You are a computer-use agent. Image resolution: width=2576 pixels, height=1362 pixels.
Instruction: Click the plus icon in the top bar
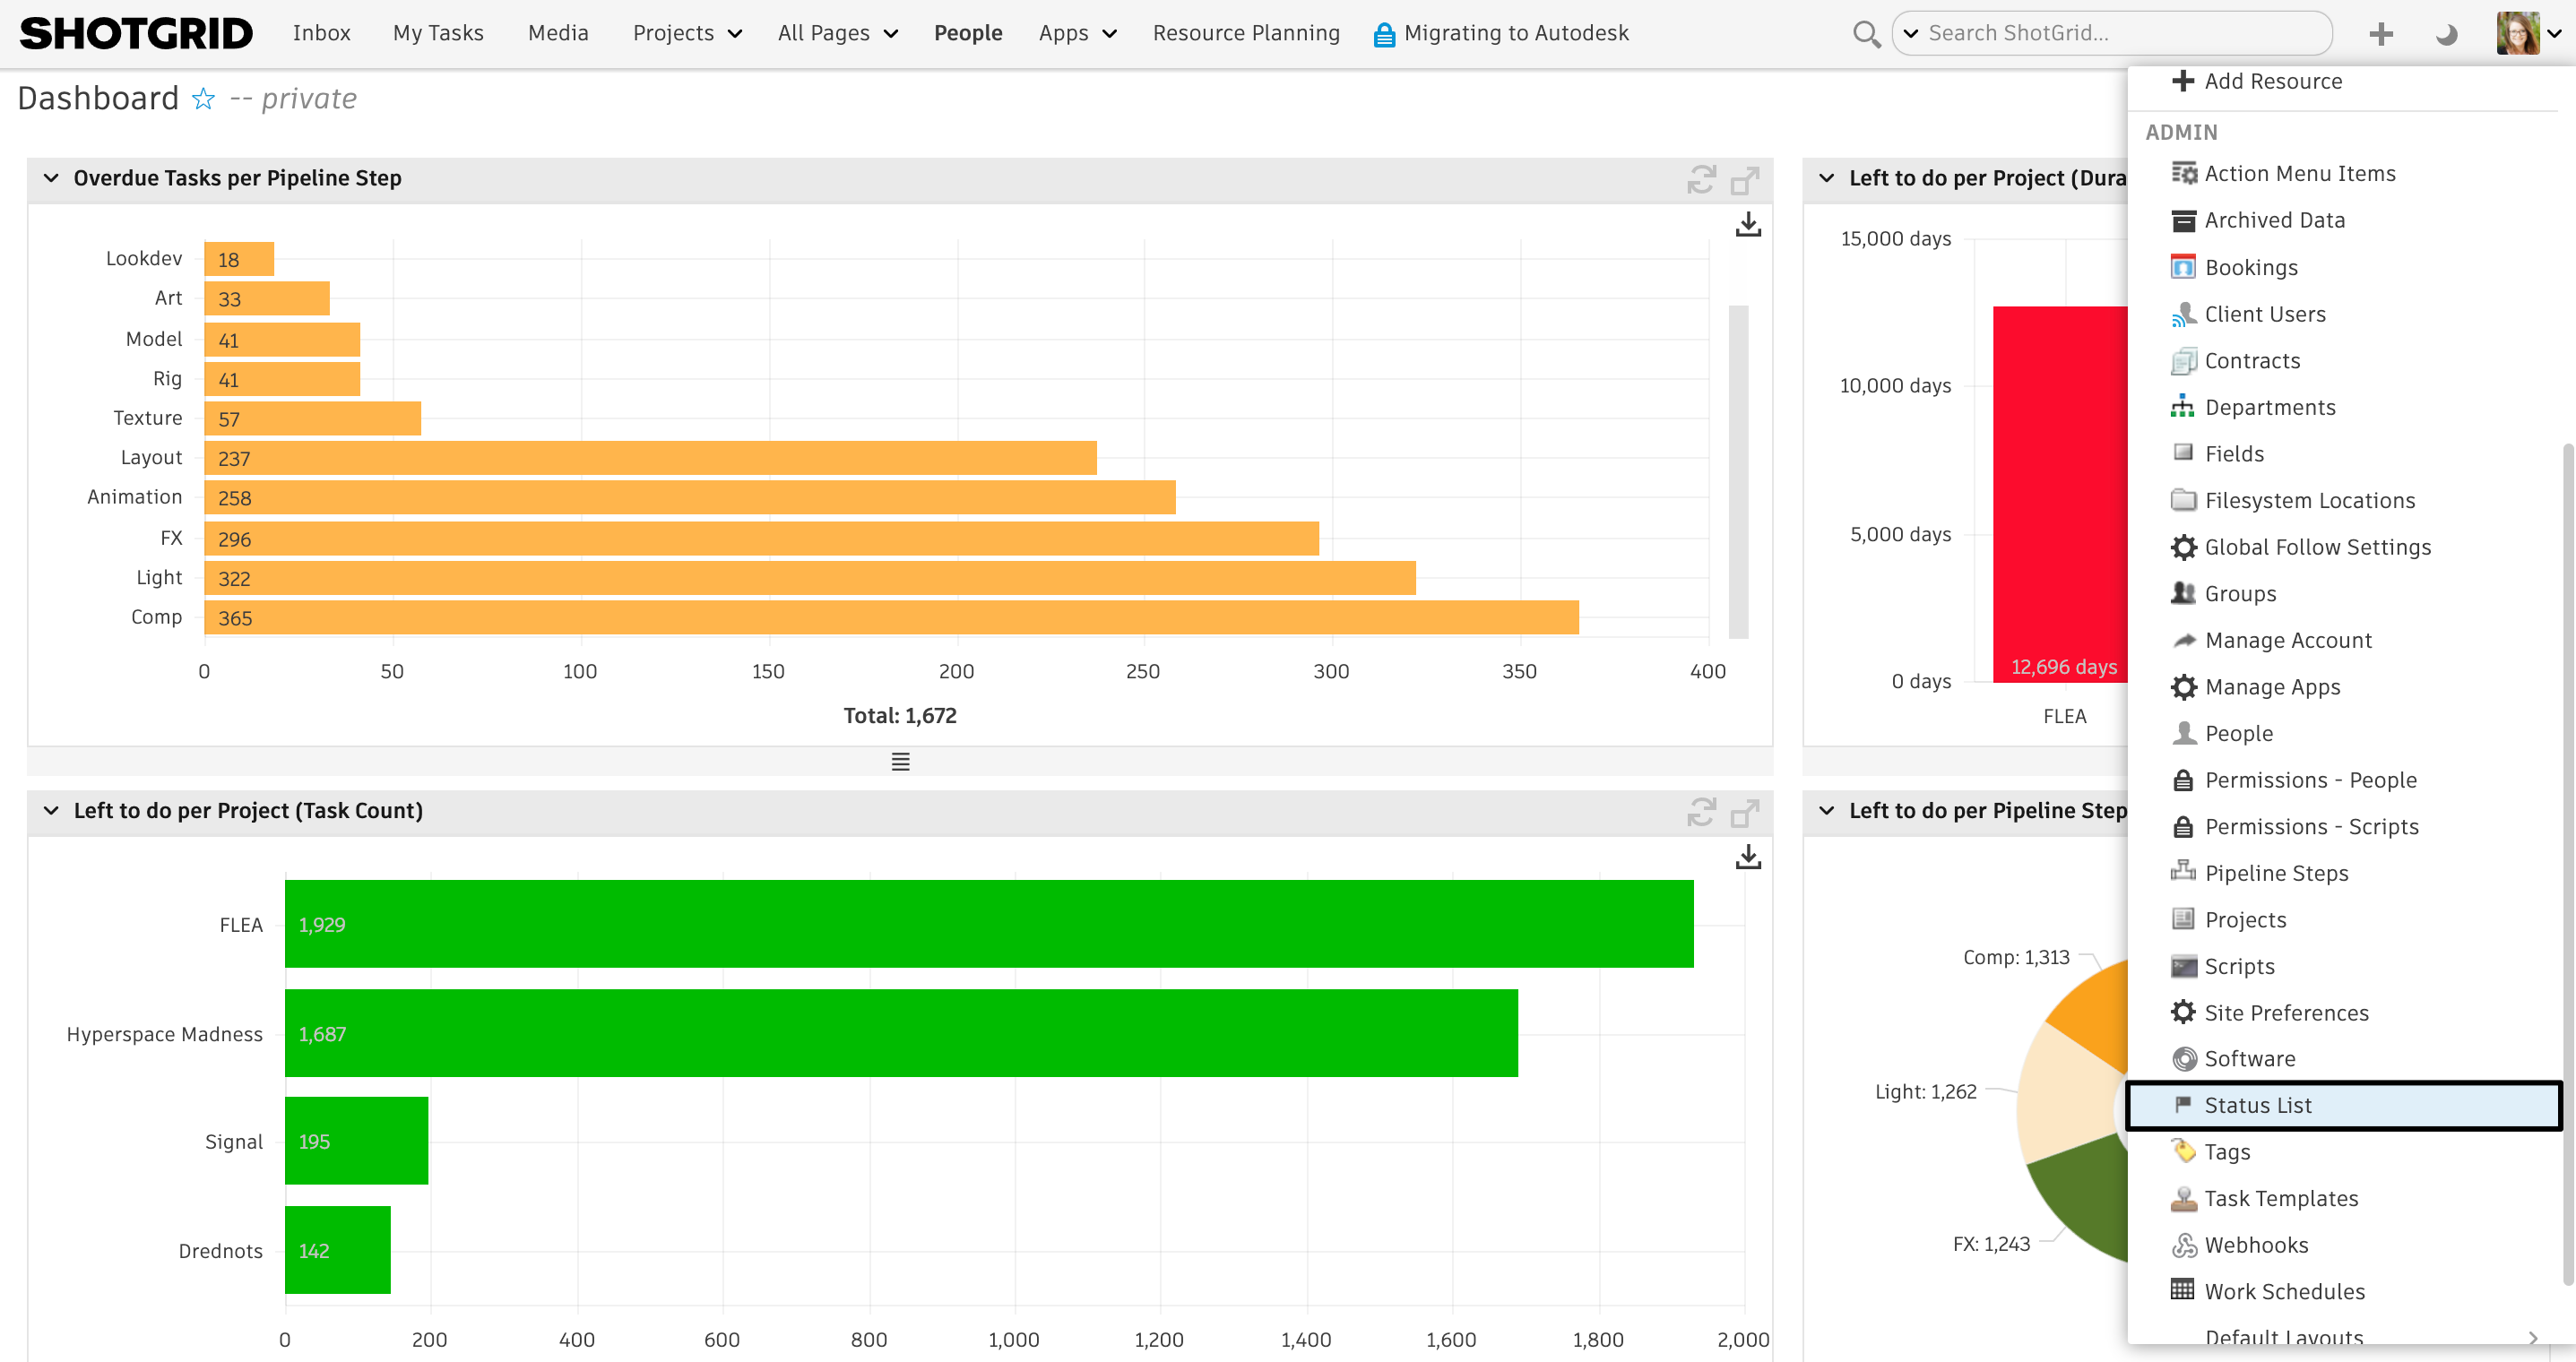(2381, 33)
